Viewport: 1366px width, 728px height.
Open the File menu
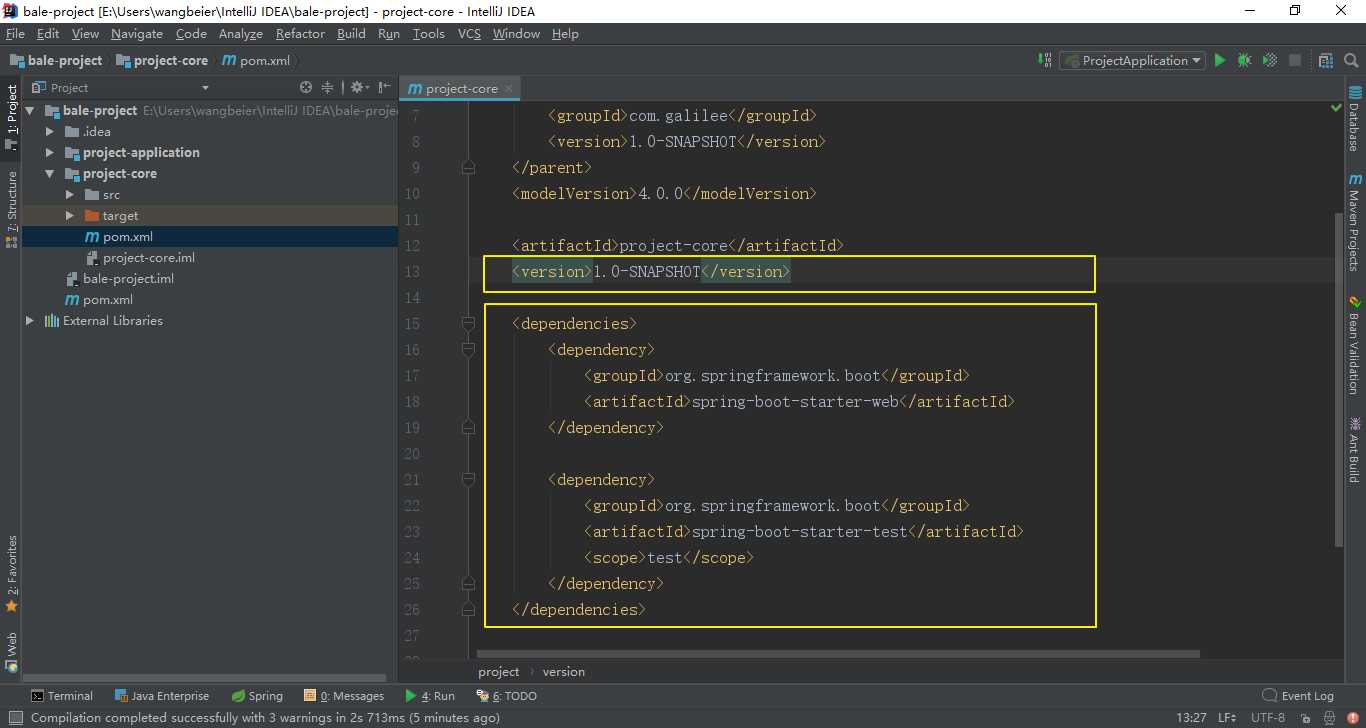[15, 33]
